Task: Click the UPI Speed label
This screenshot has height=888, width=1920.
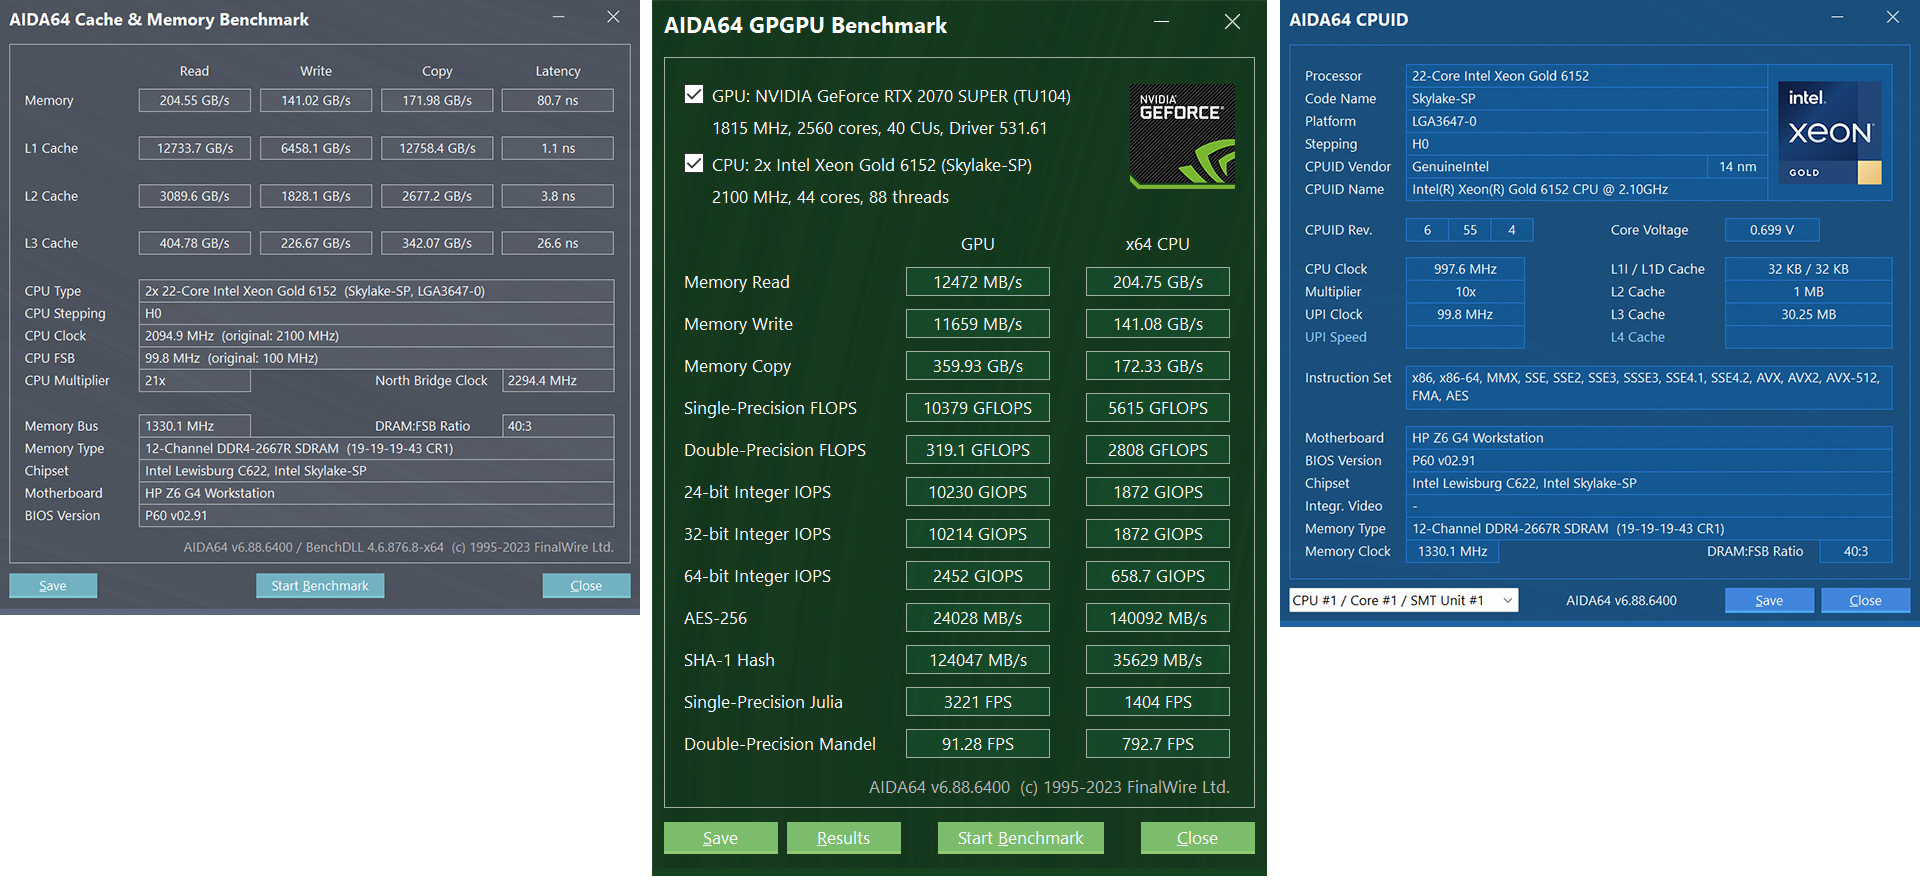Action: tap(1335, 337)
